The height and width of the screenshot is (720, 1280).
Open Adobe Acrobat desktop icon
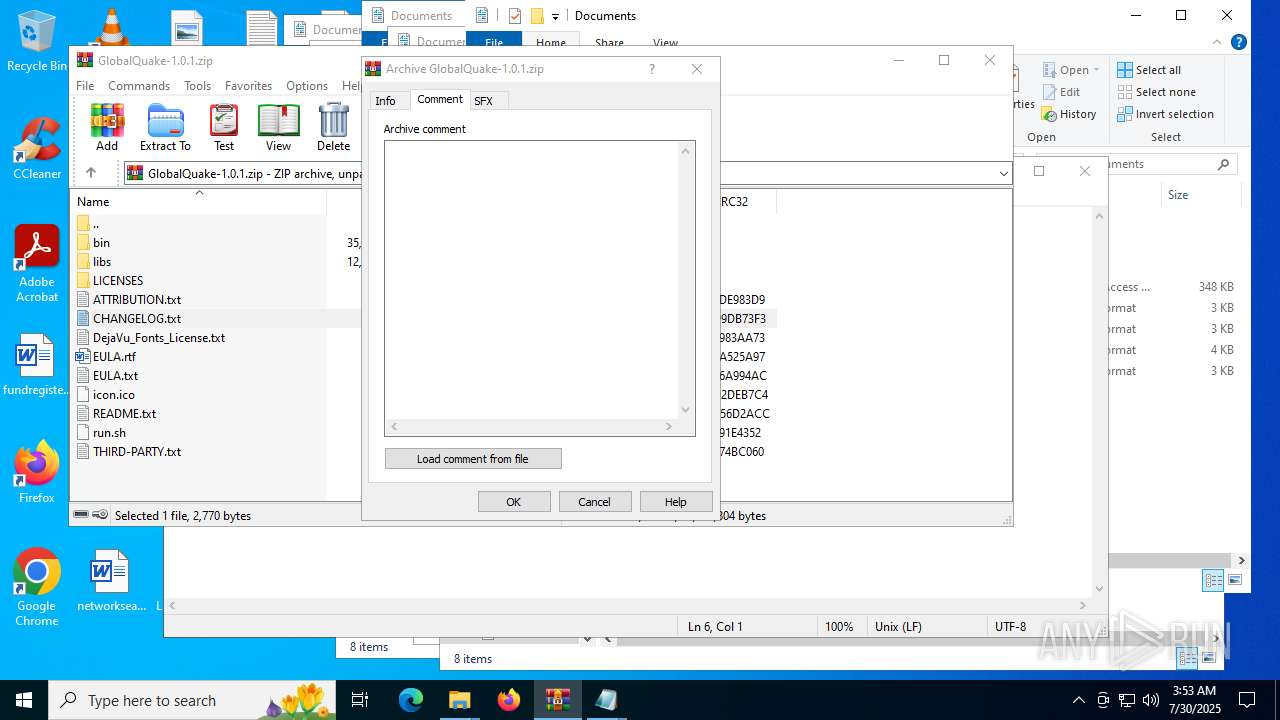(37, 264)
